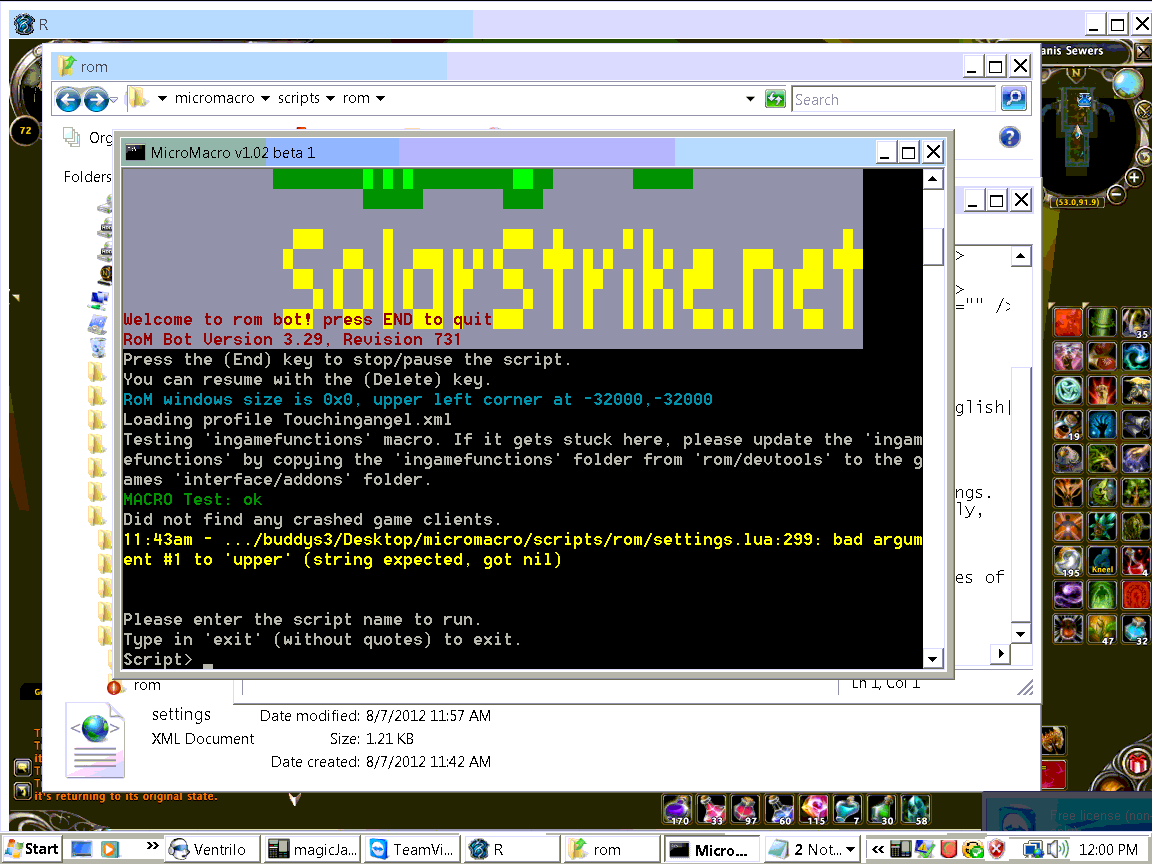Open the Start menu
This screenshot has width=1152, height=864.
point(32,849)
